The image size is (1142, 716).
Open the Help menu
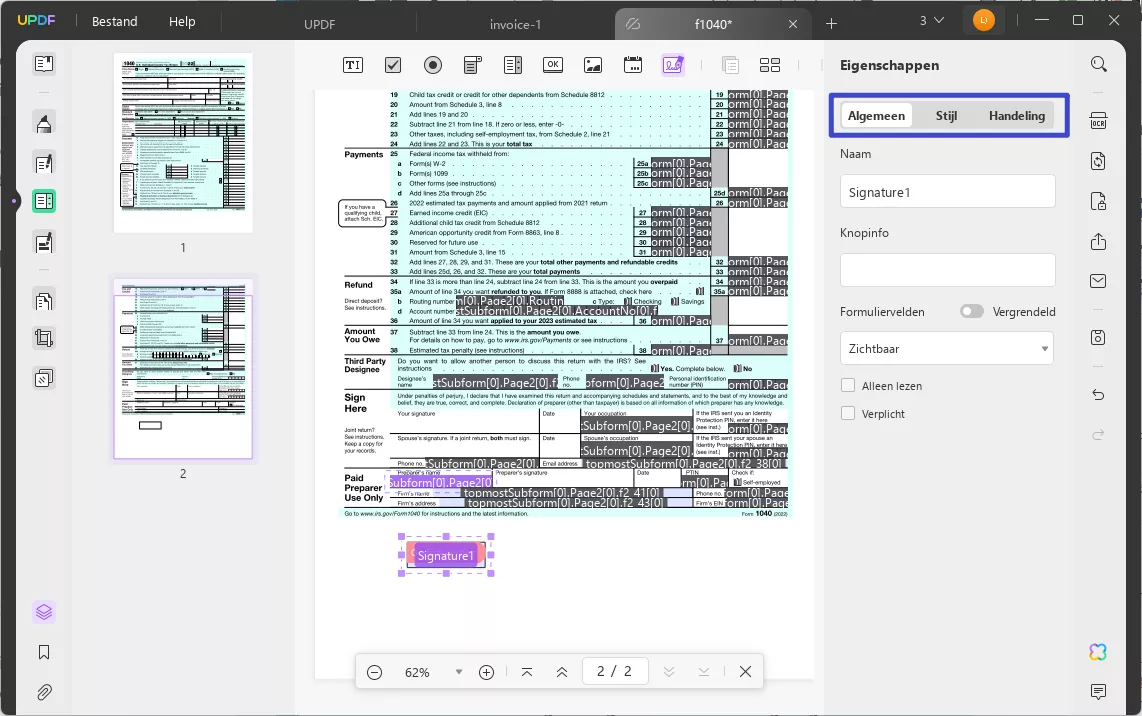coord(182,21)
